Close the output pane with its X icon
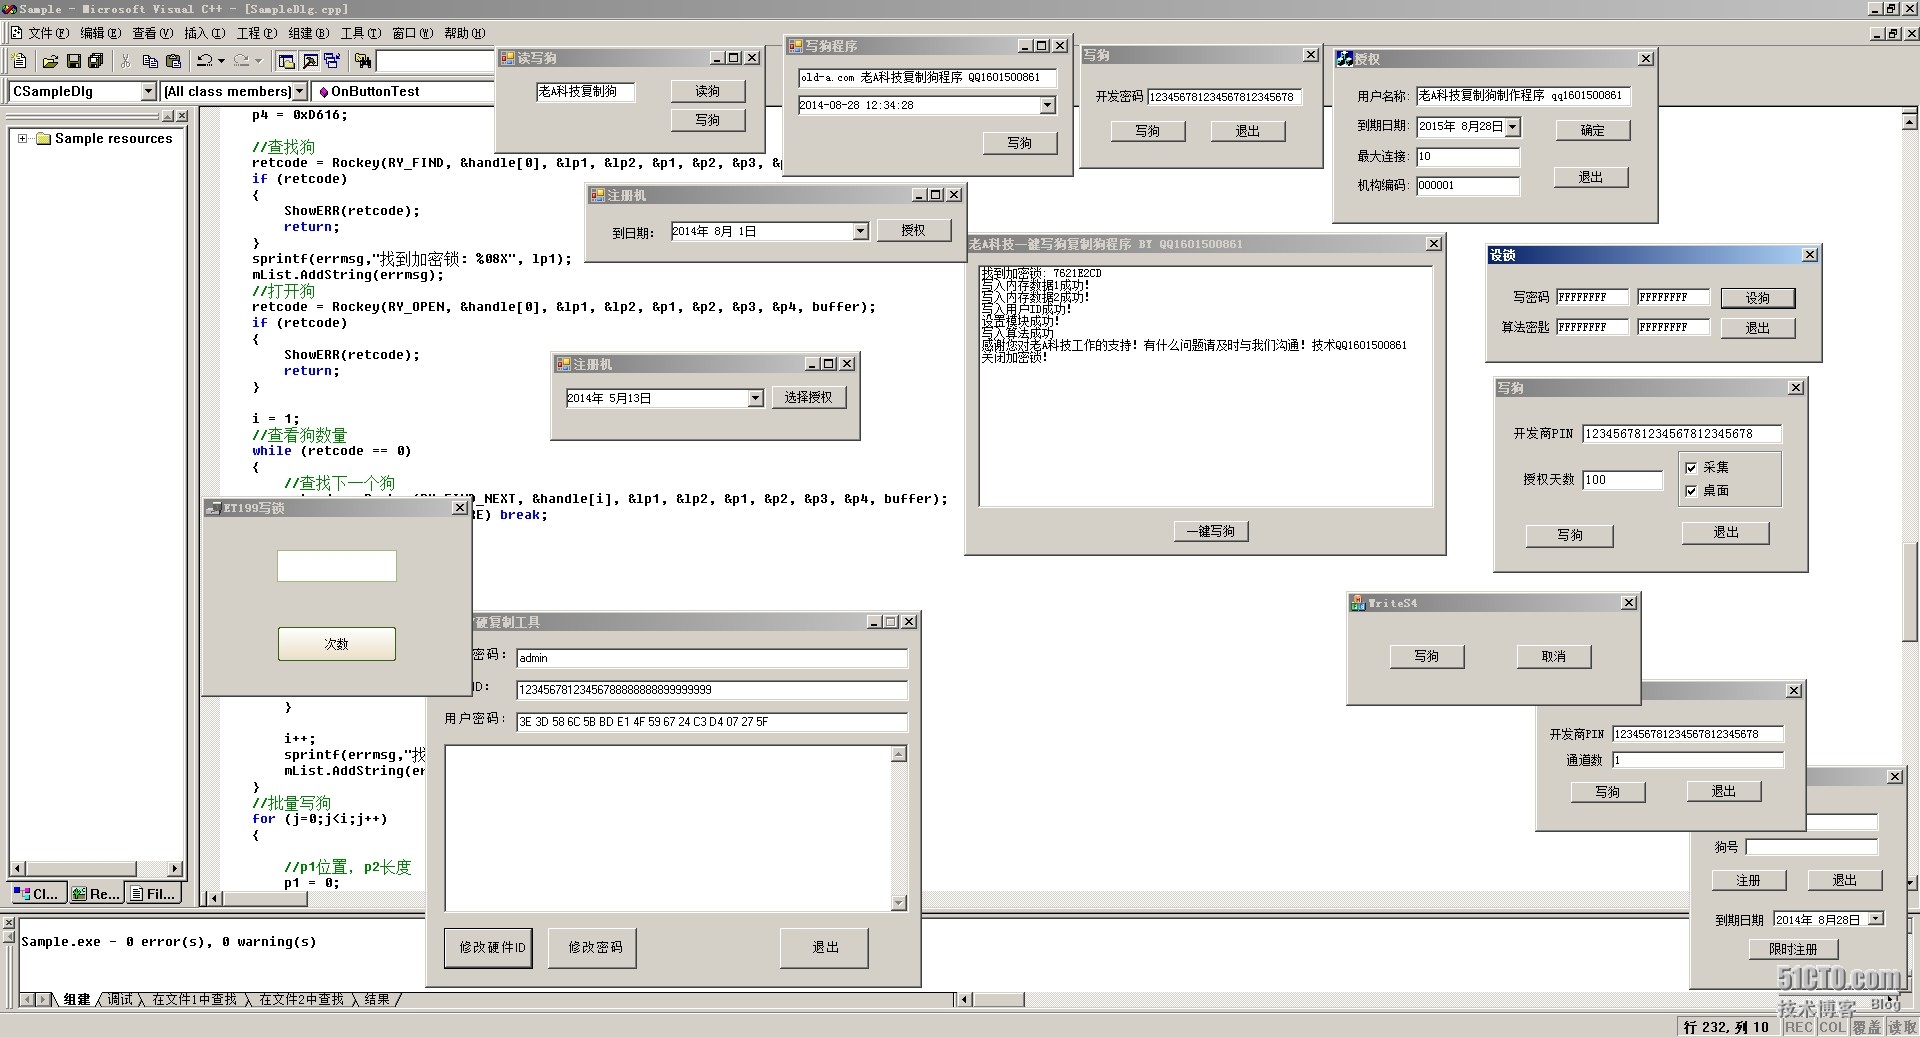1920x1037 pixels. [8, 924]
